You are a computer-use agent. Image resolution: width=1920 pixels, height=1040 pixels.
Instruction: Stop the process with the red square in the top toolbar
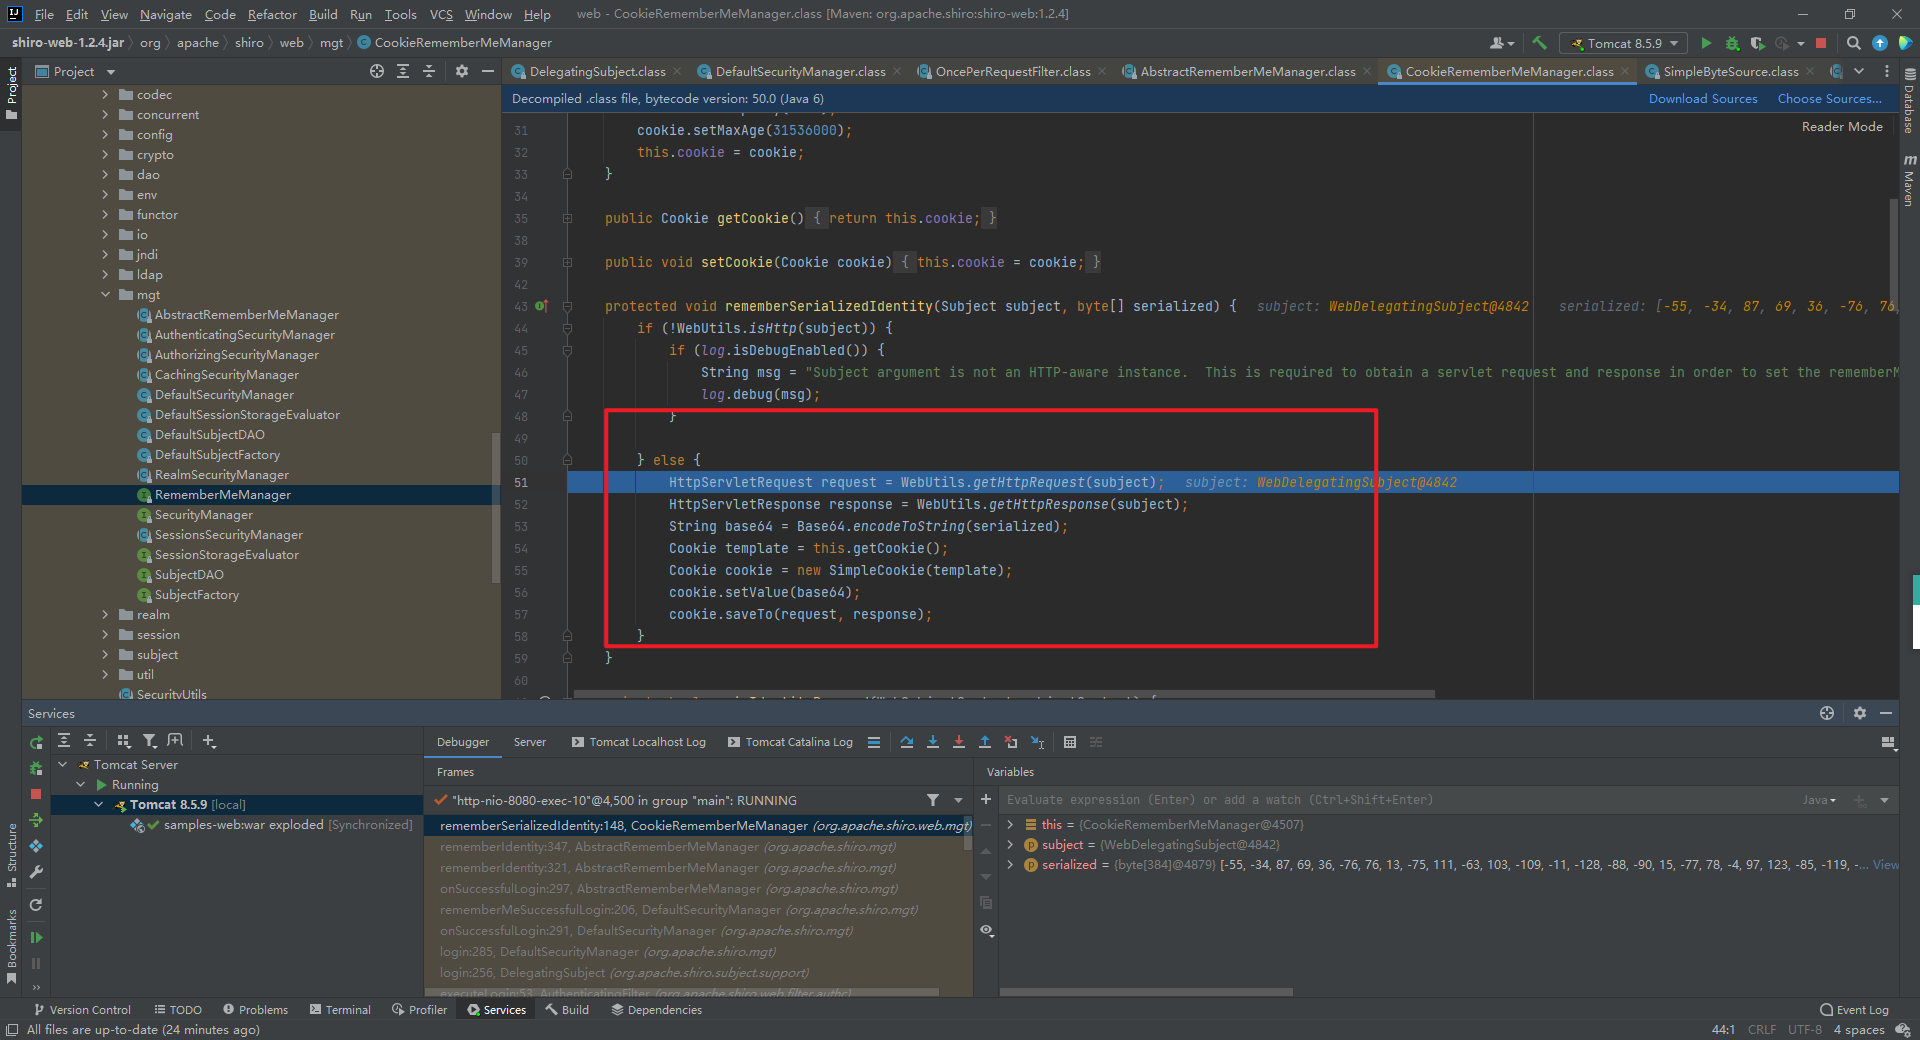[1821, 43]
